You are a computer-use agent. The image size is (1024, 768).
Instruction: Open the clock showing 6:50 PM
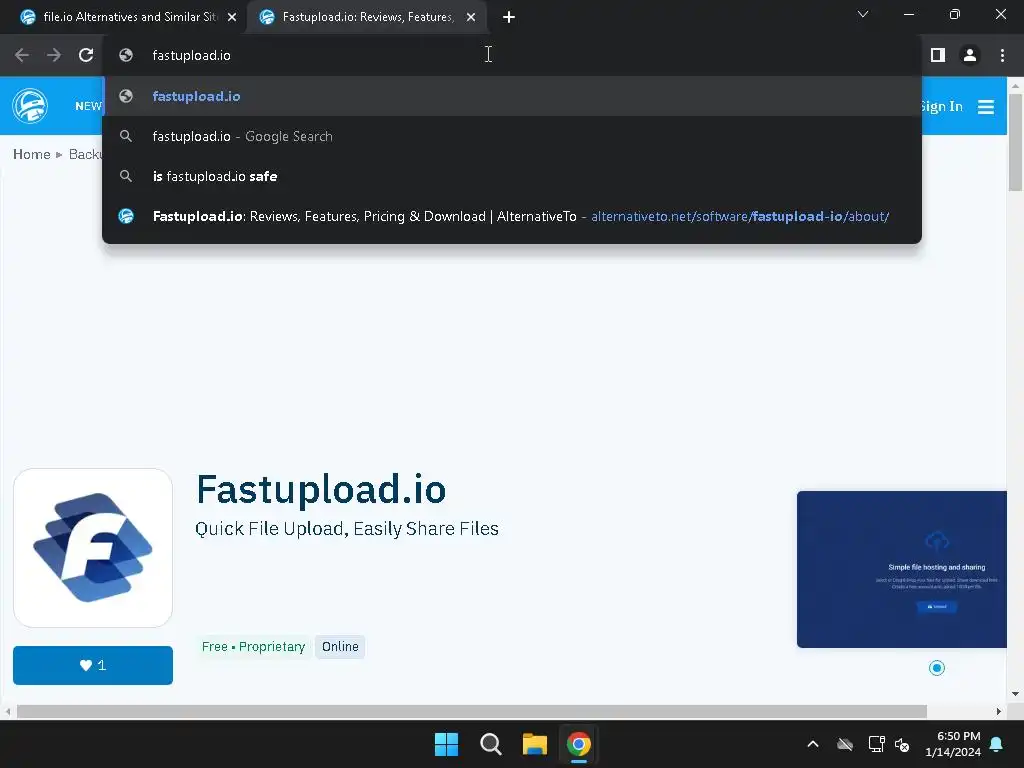pos(953,744)
